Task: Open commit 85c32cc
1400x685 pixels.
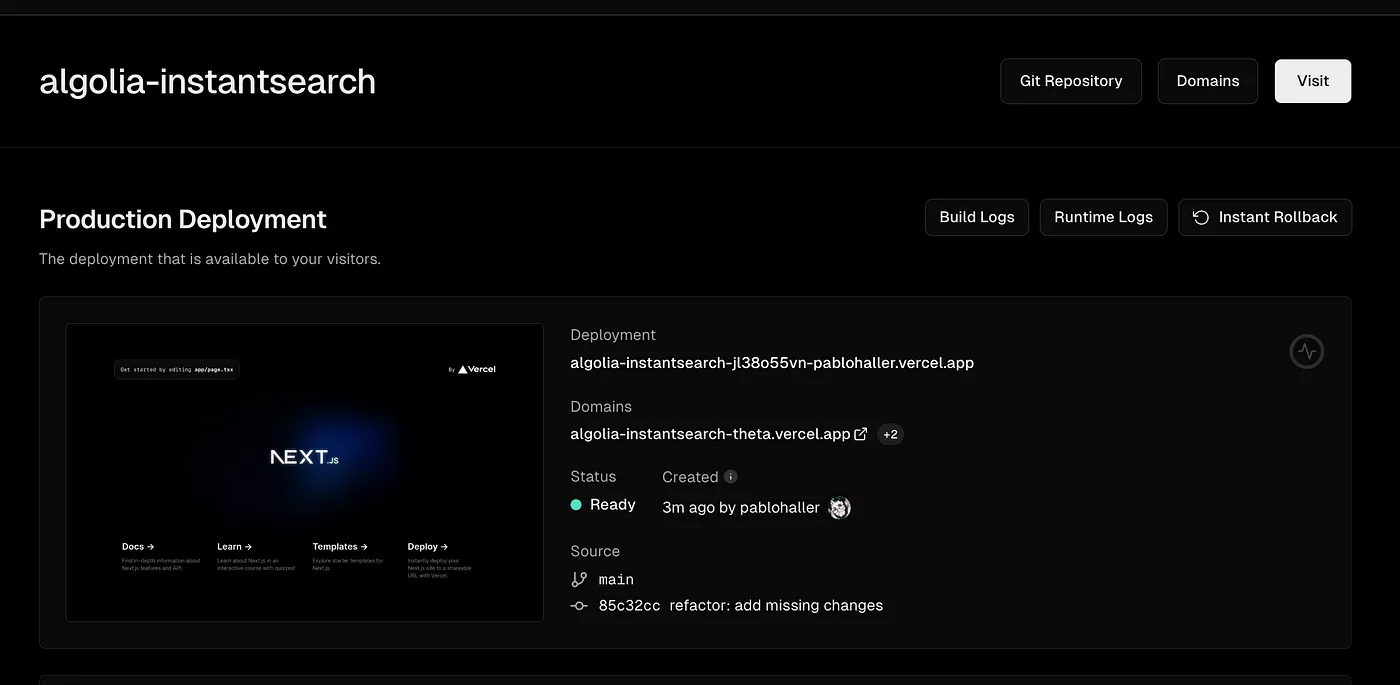Action: click(x=629, y=605)
